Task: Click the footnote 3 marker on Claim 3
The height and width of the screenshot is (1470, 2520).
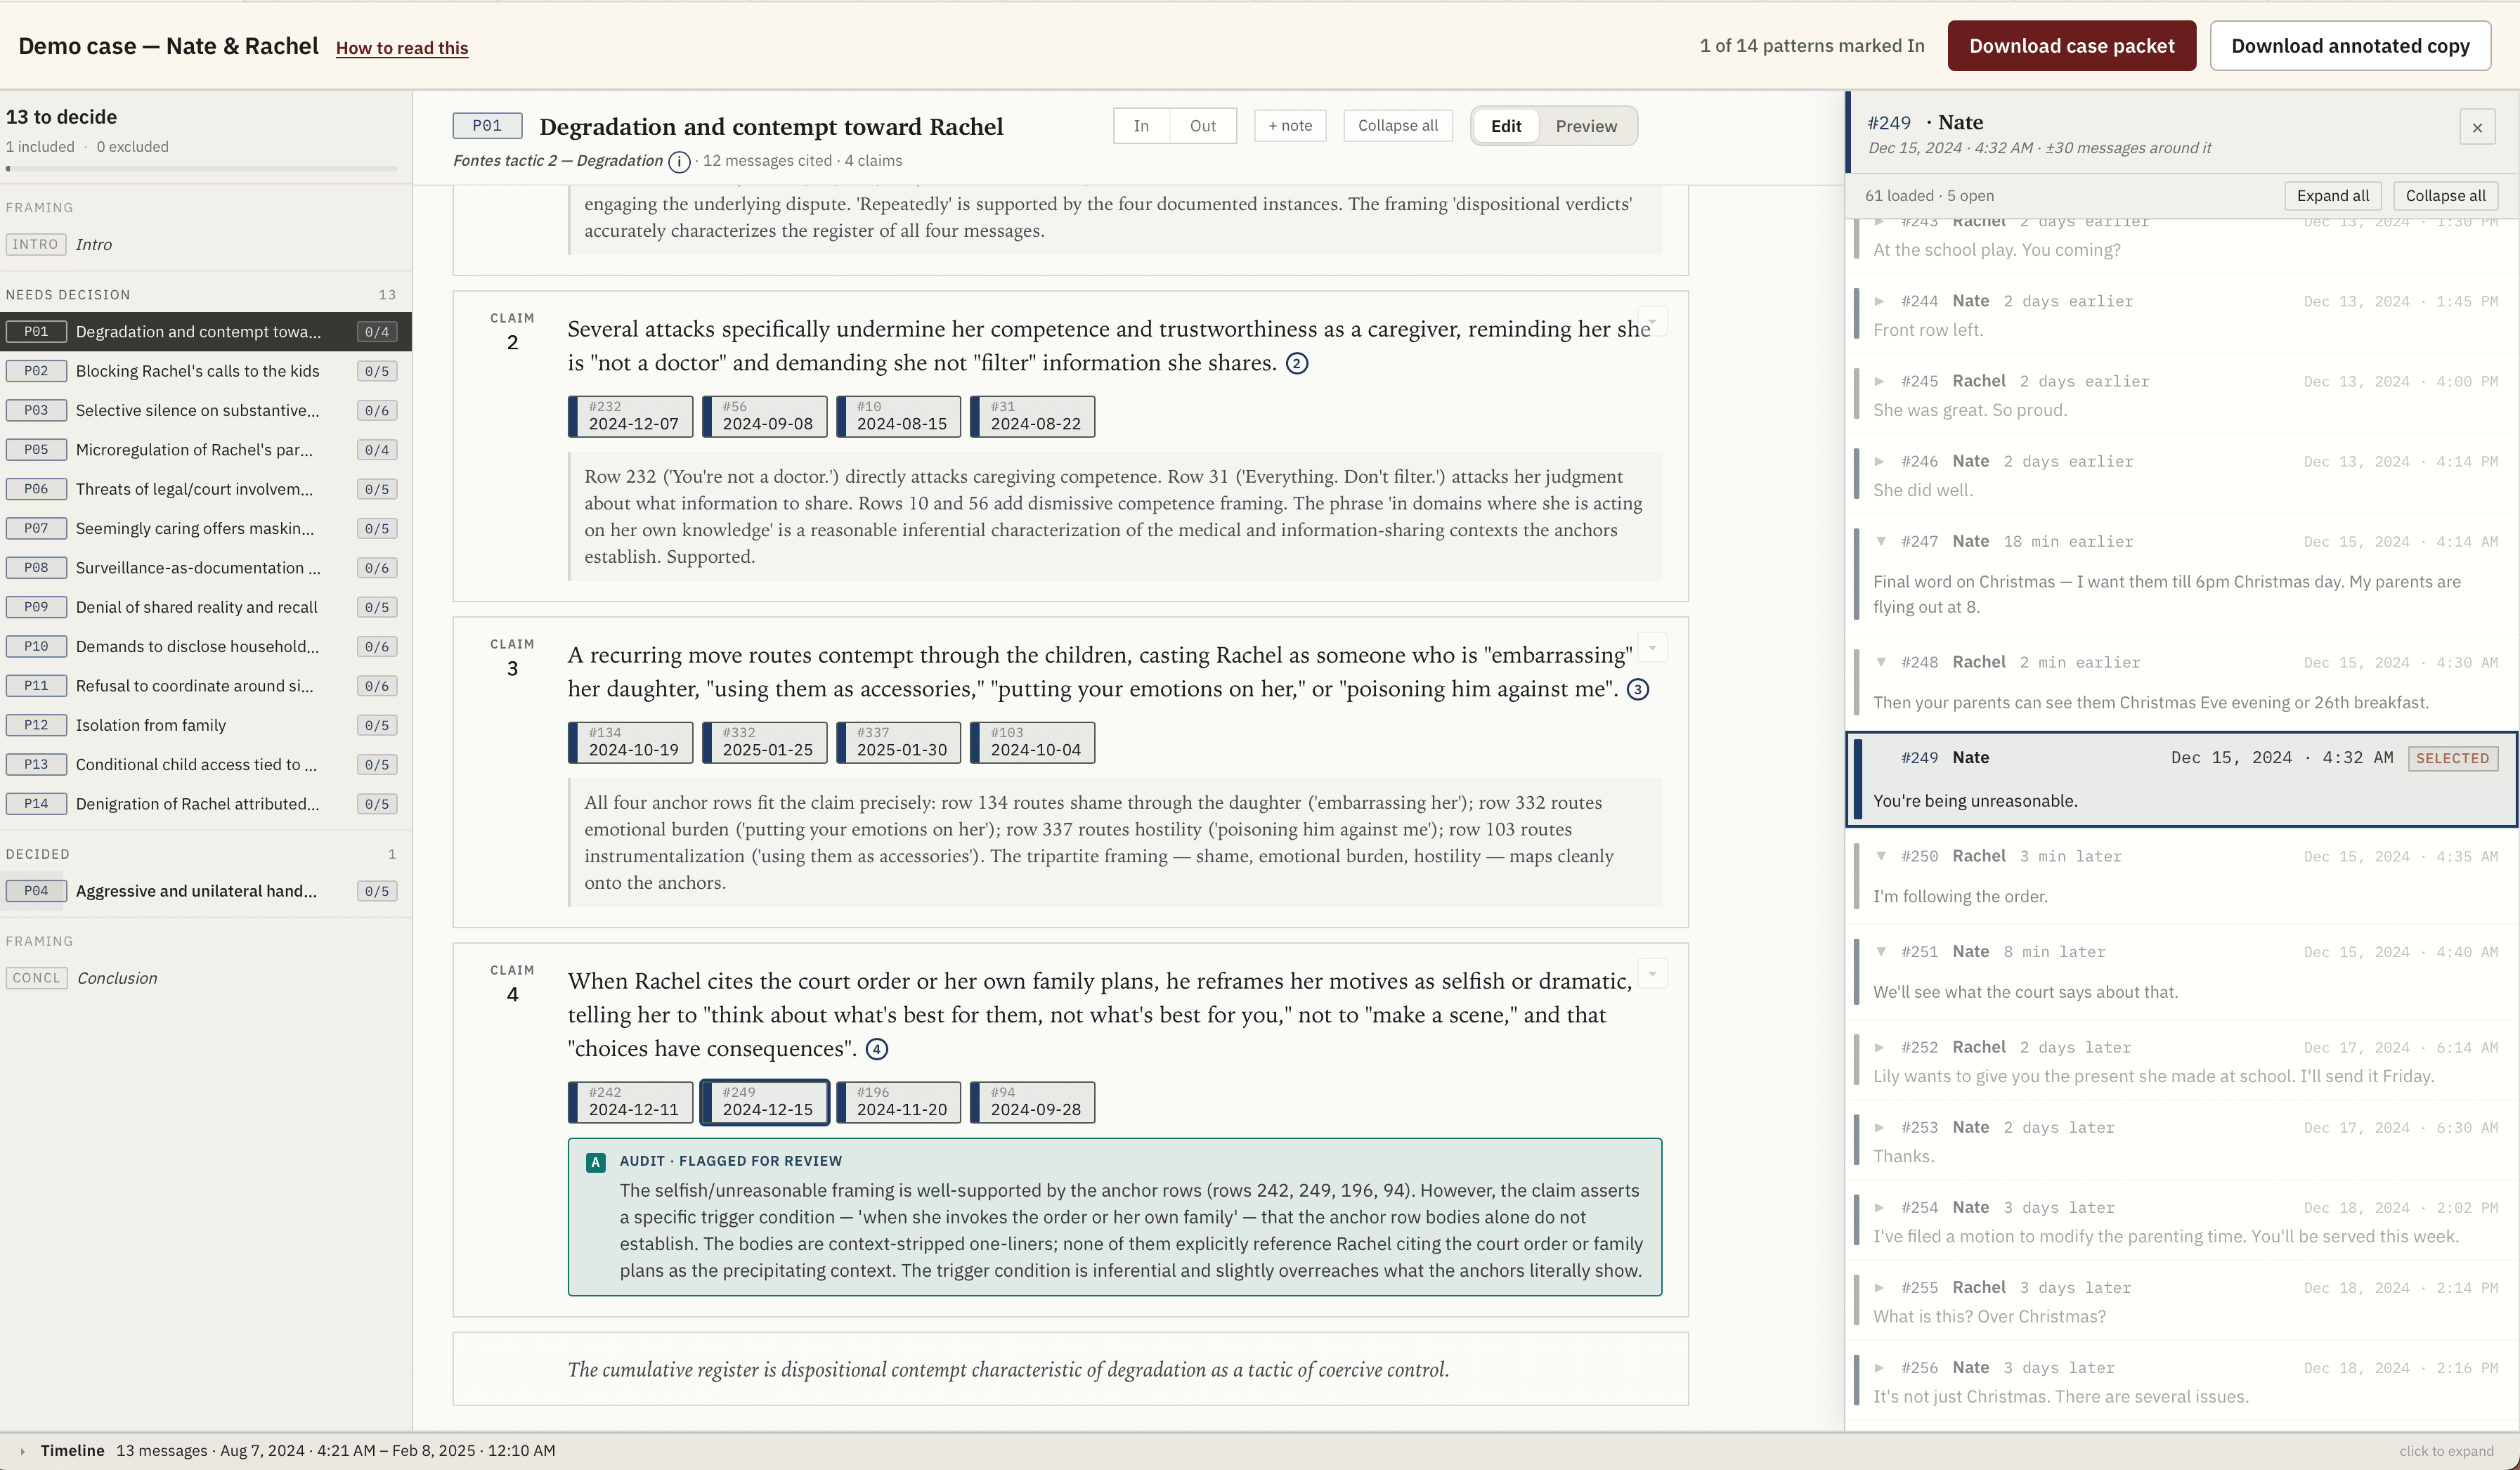Action: tap(1637, 689)
